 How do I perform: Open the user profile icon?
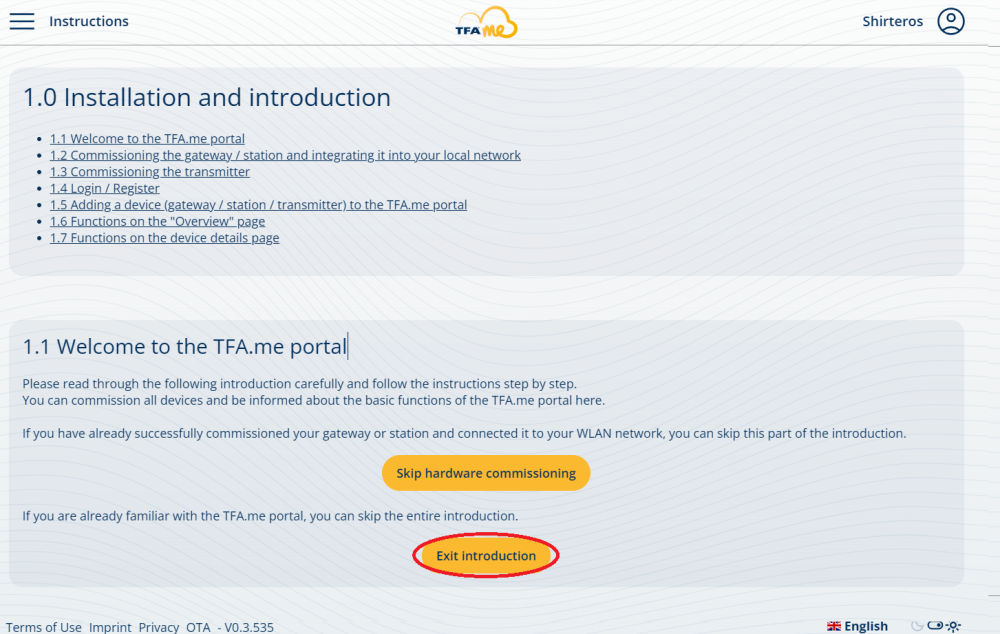pos(950,21)
